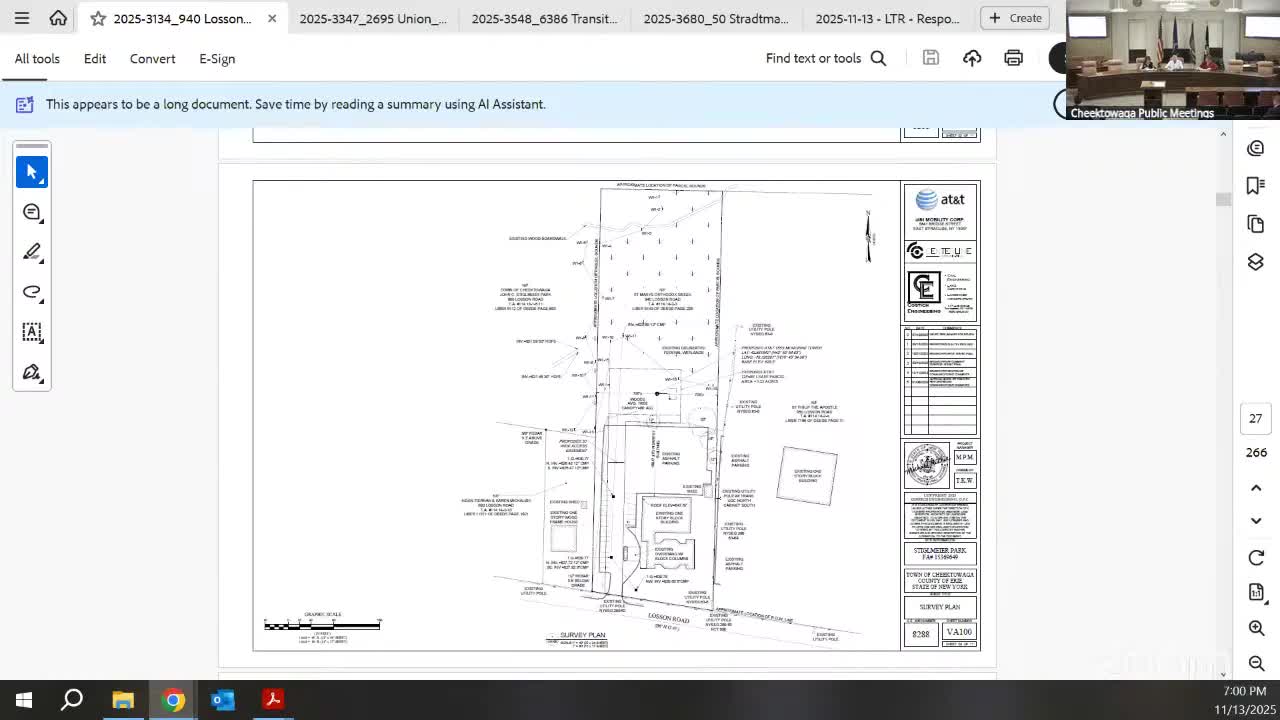Close the 2025-3134_940 Losson tab
The height and width of the screenshot is (720, 1280).
click(x=272, y=18)
